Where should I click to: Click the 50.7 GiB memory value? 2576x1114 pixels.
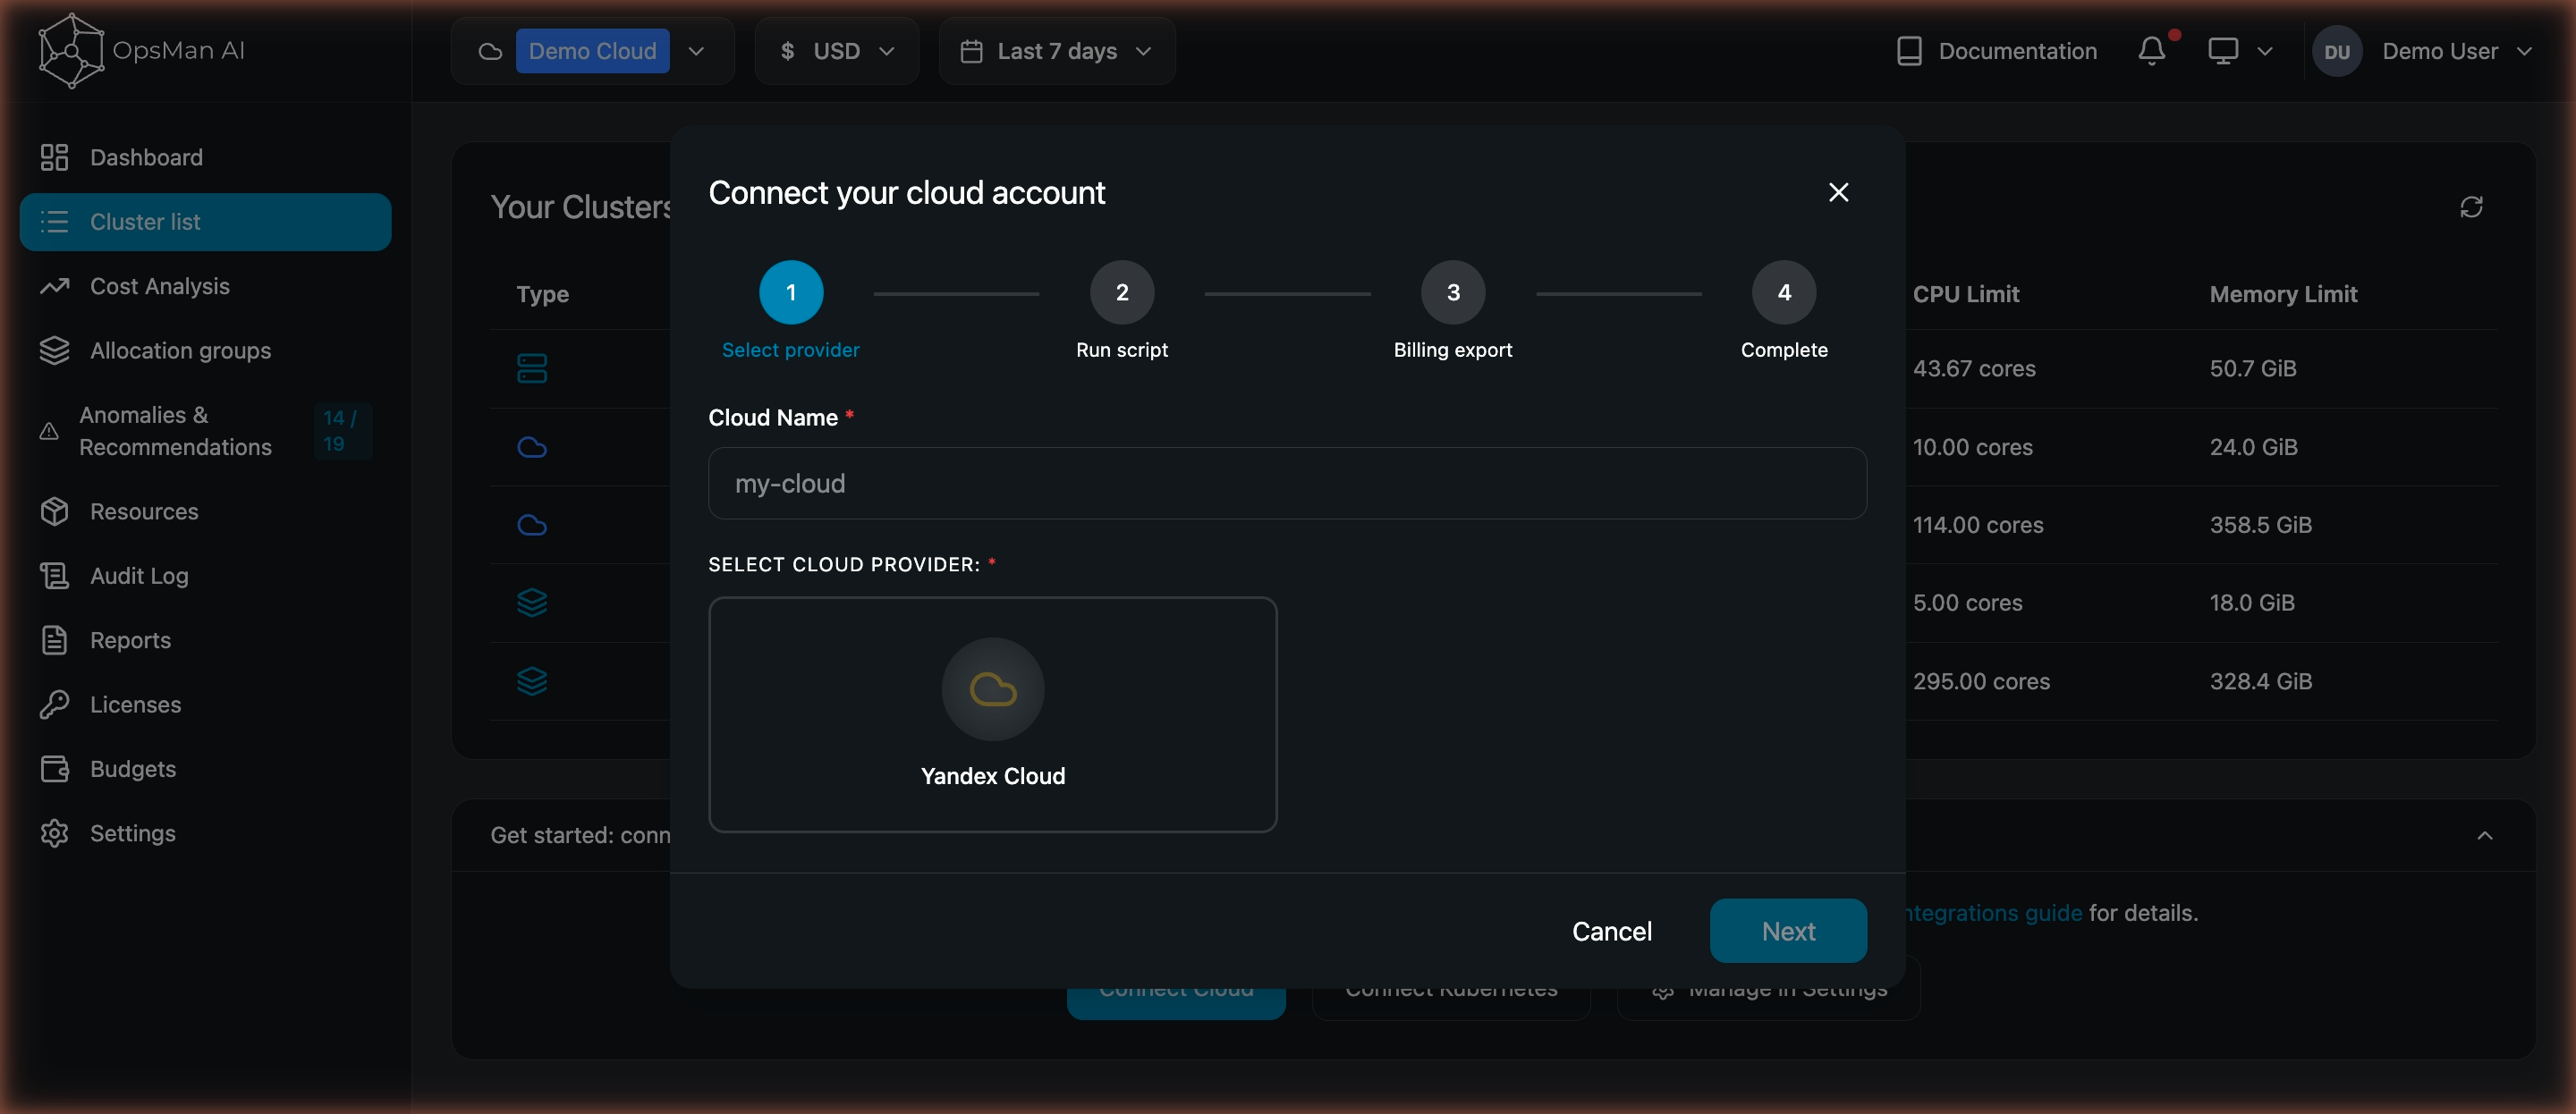click(x=2252, y=368)
